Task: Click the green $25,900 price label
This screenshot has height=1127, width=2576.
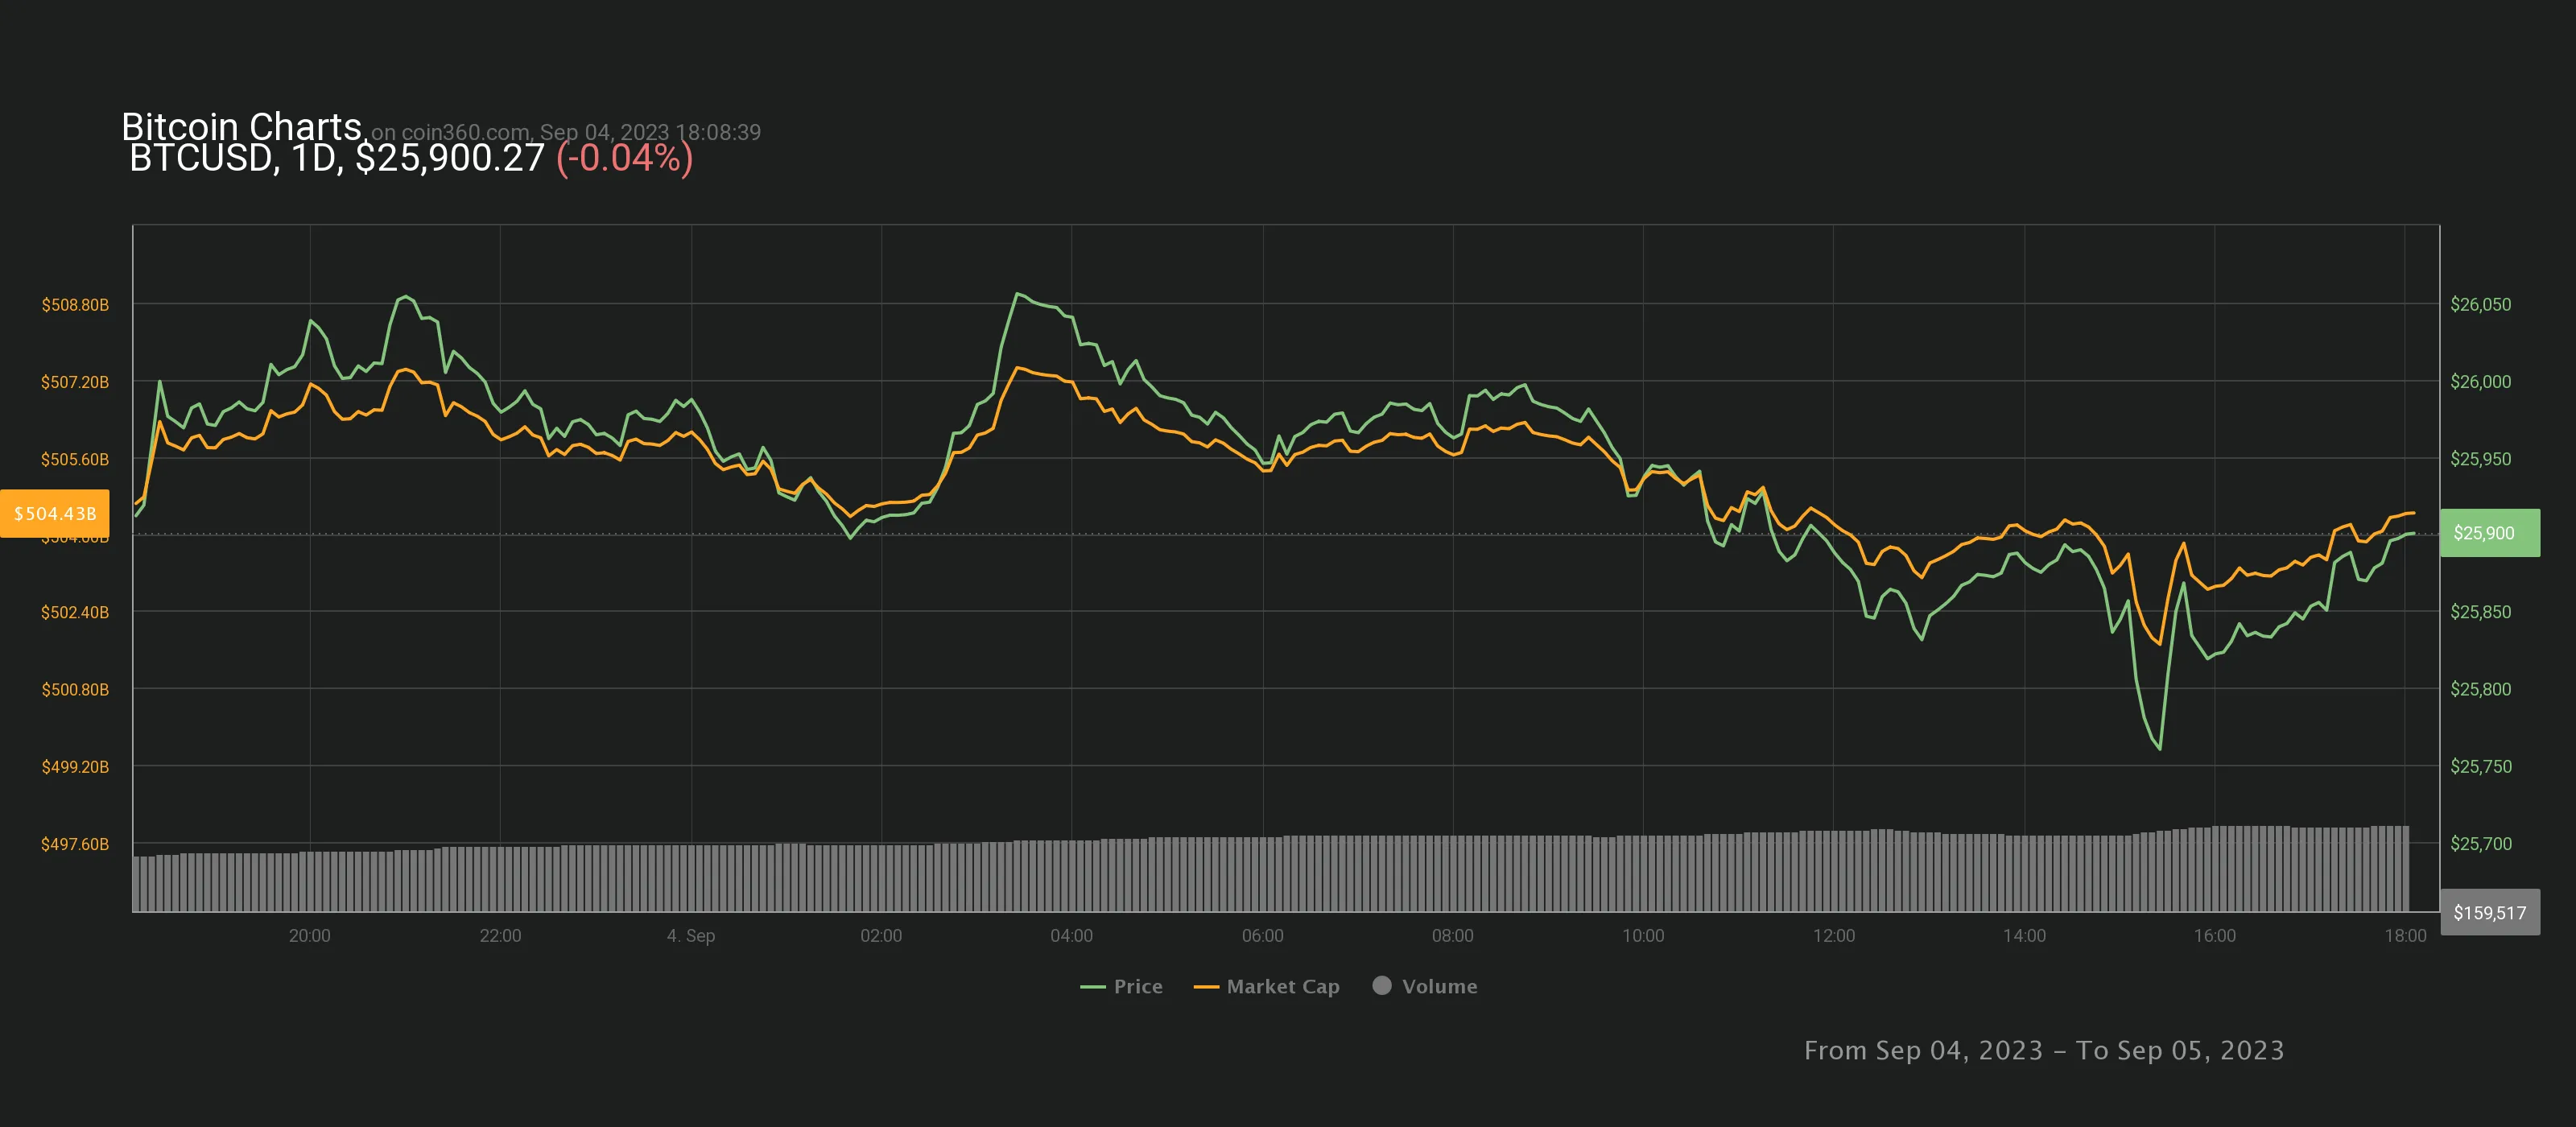Action: (x=2489, y=533)
